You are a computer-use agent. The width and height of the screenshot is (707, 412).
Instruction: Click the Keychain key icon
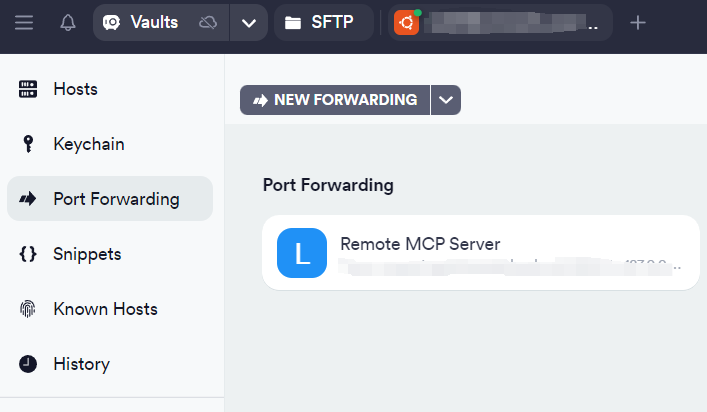(x=28, y=144)
